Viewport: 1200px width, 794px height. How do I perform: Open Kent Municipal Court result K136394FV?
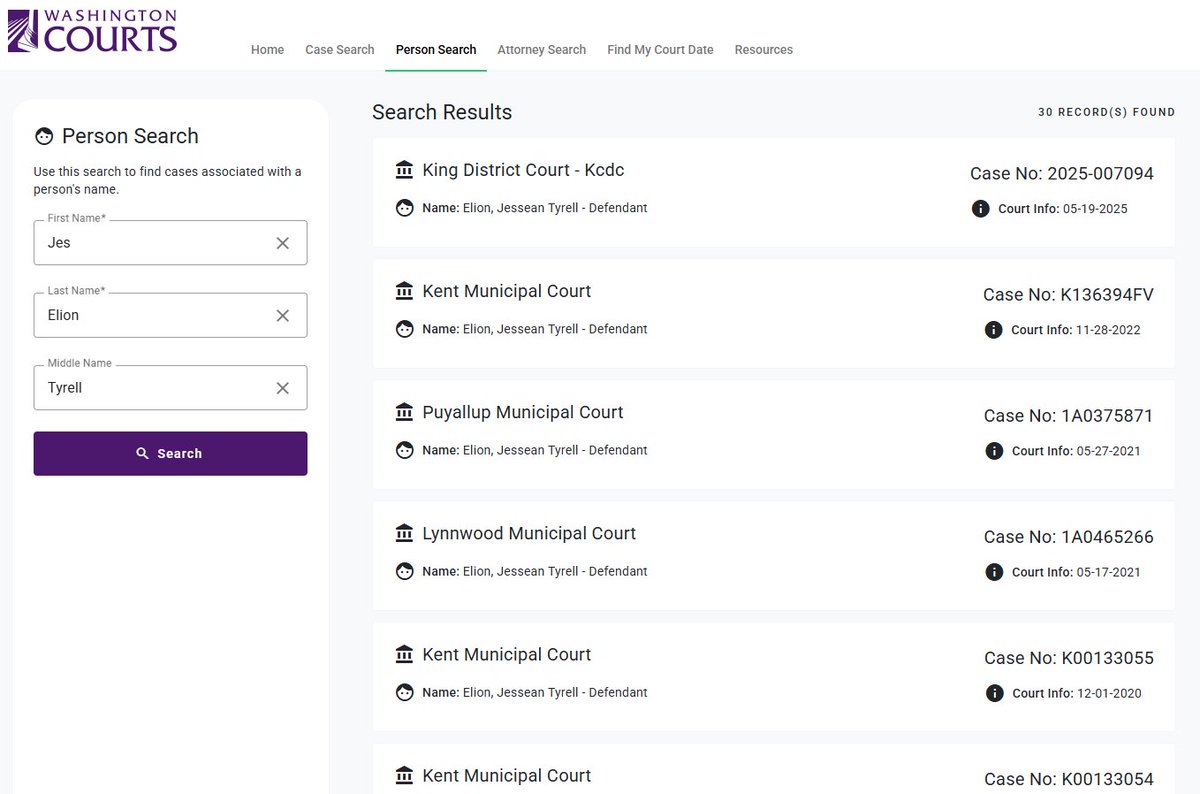click(774, 313)
